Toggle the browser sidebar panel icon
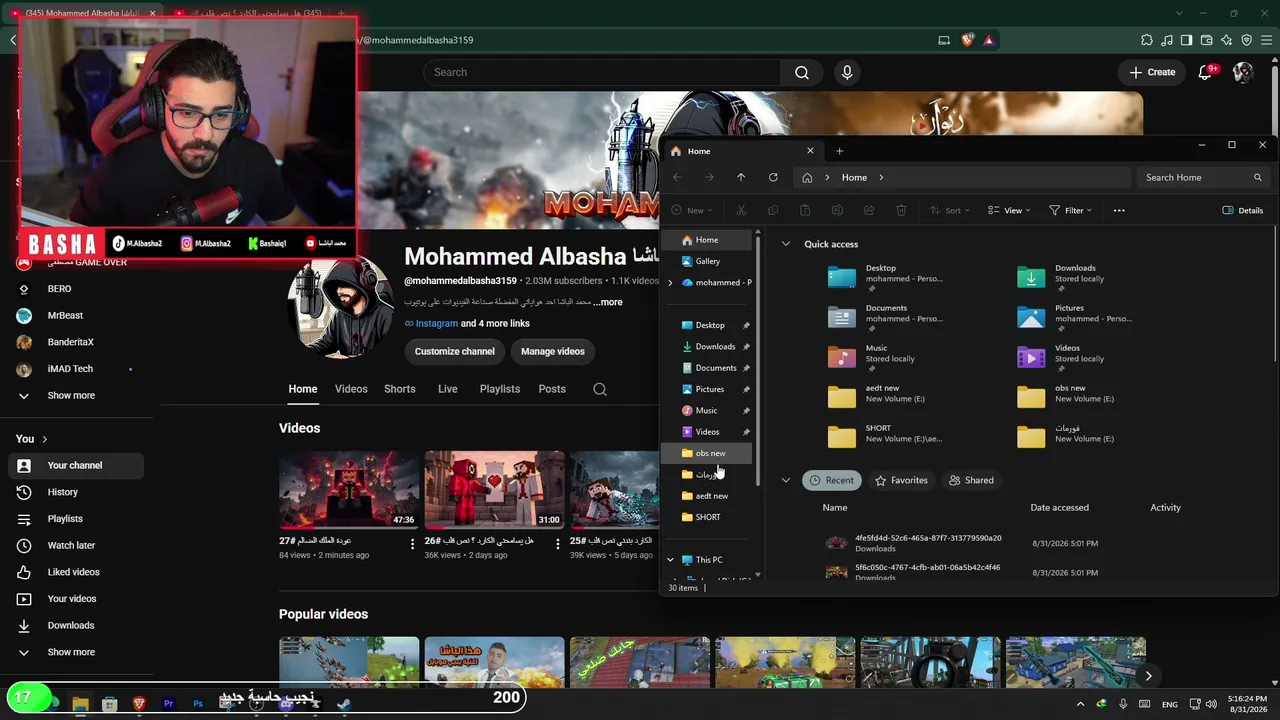 point(1187,40)
